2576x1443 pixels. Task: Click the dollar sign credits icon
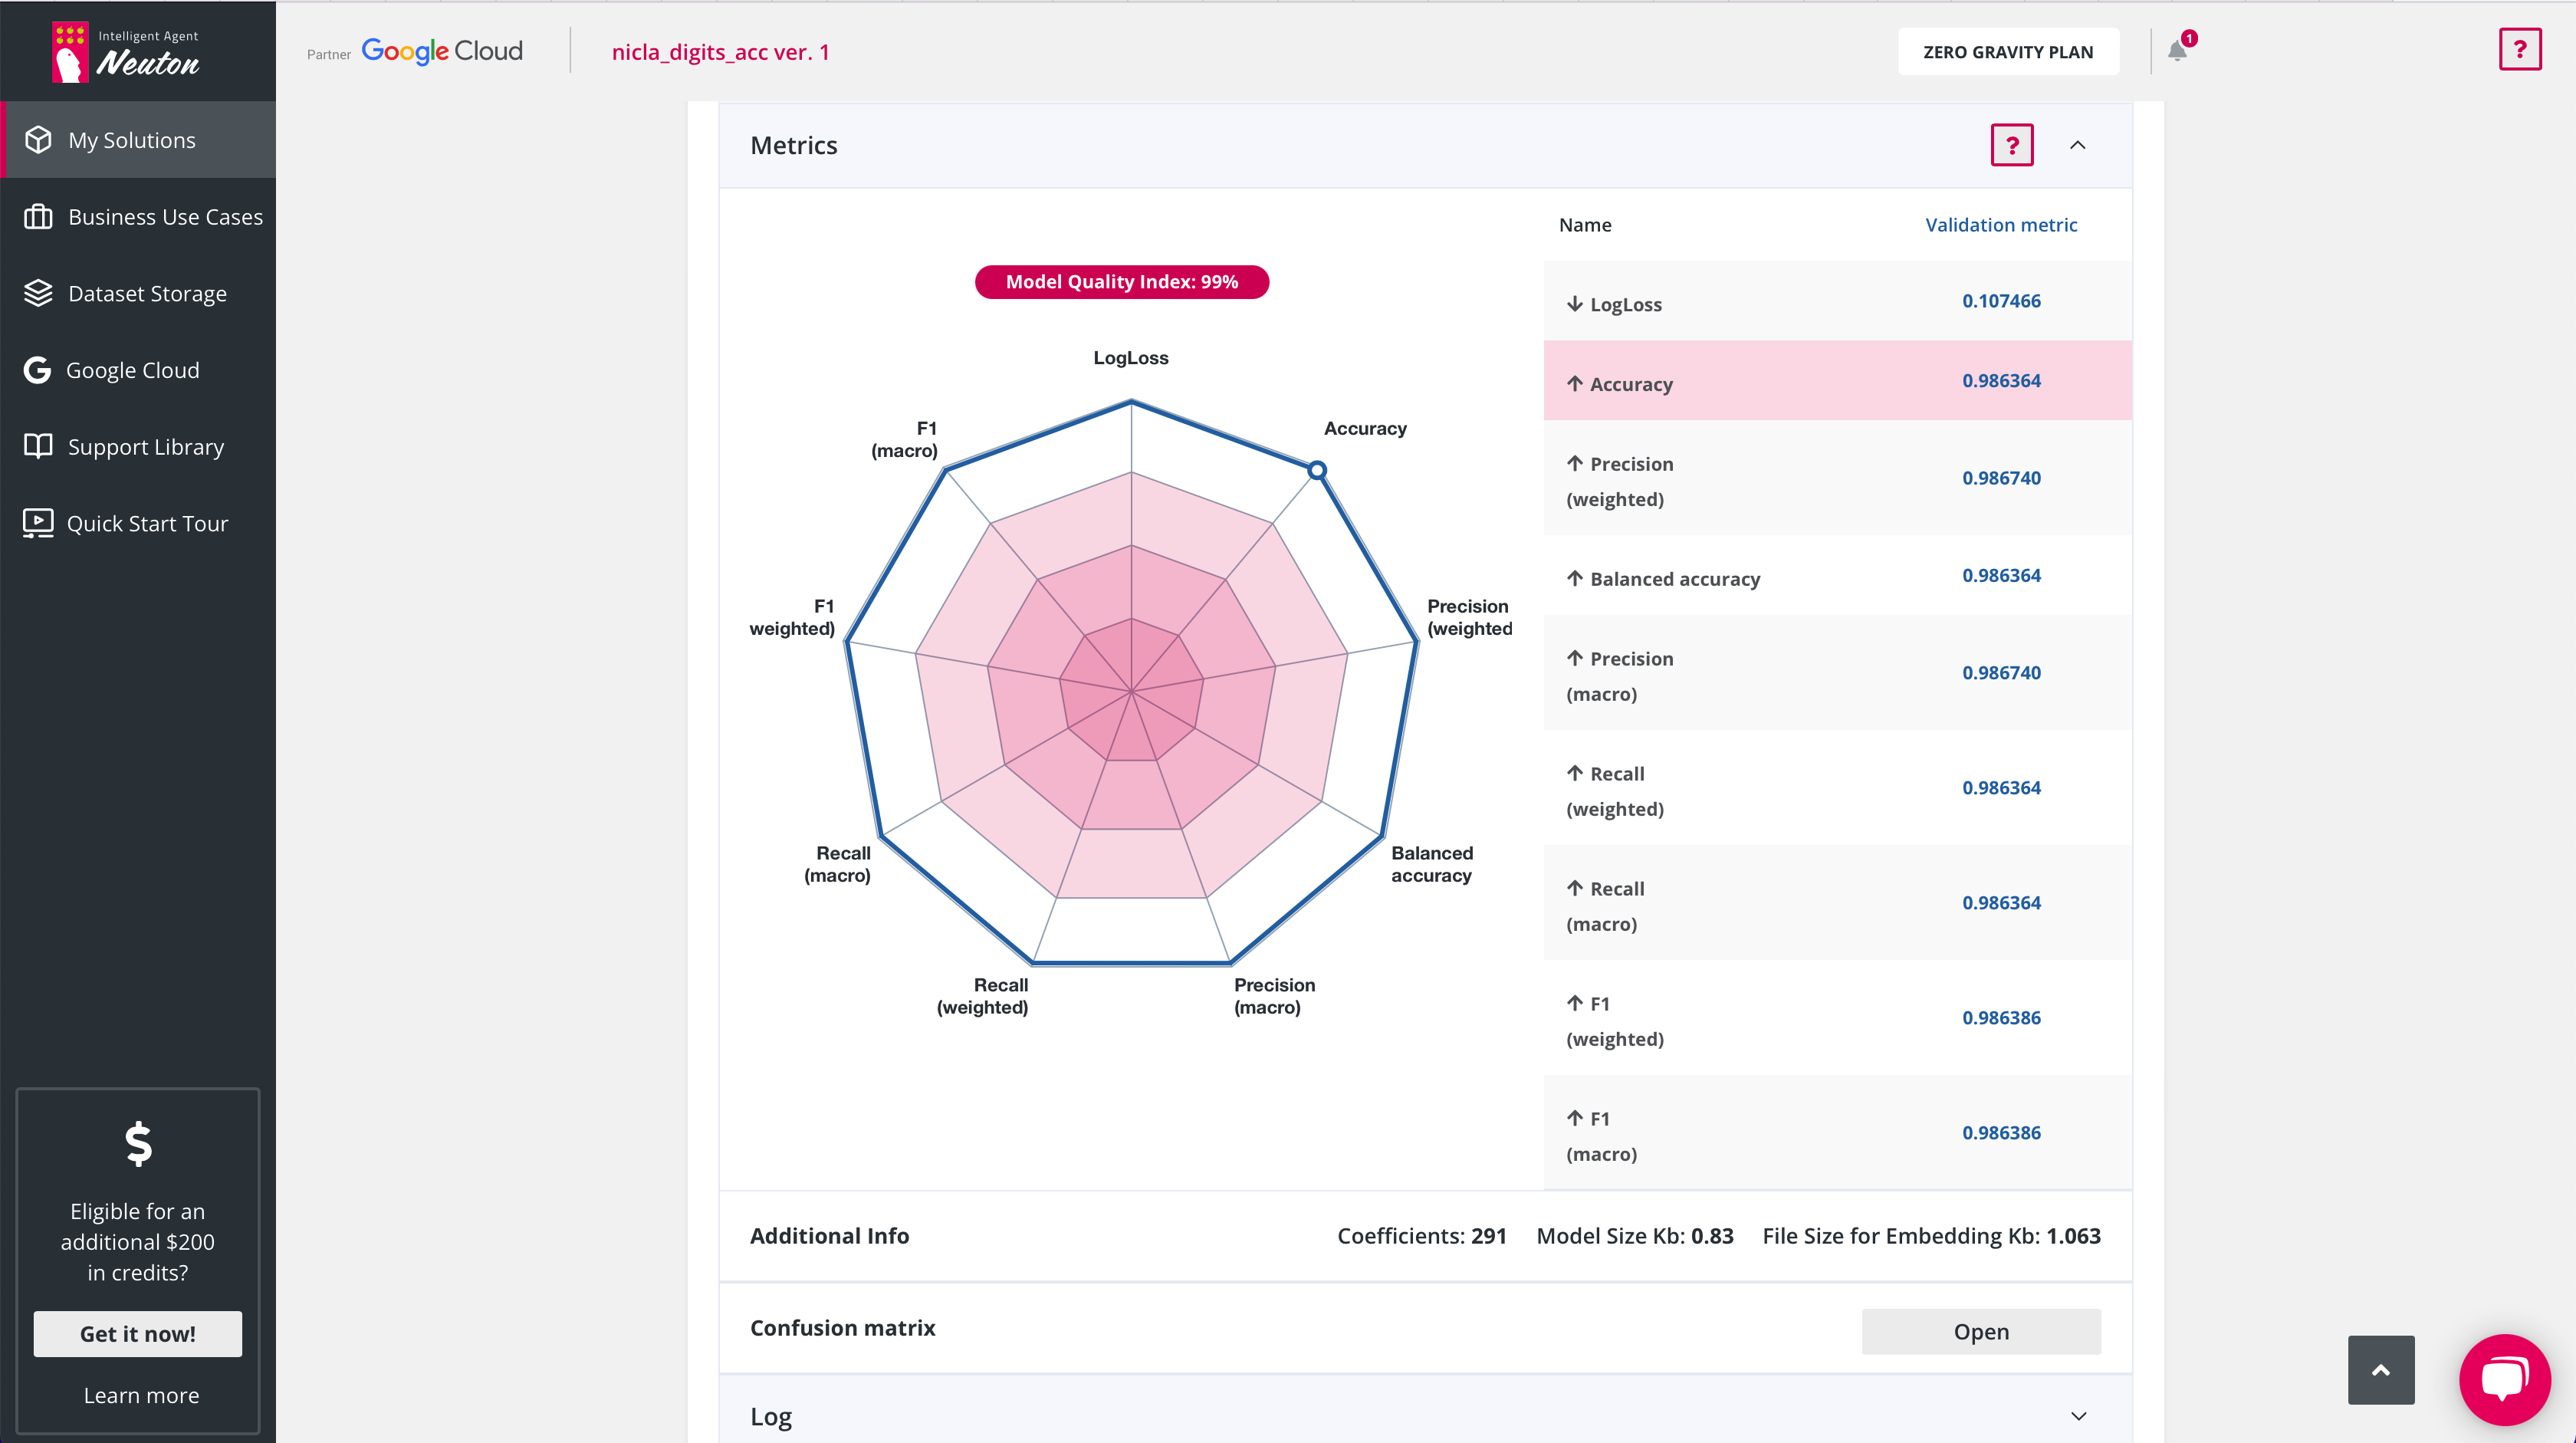pos(138,1144)
